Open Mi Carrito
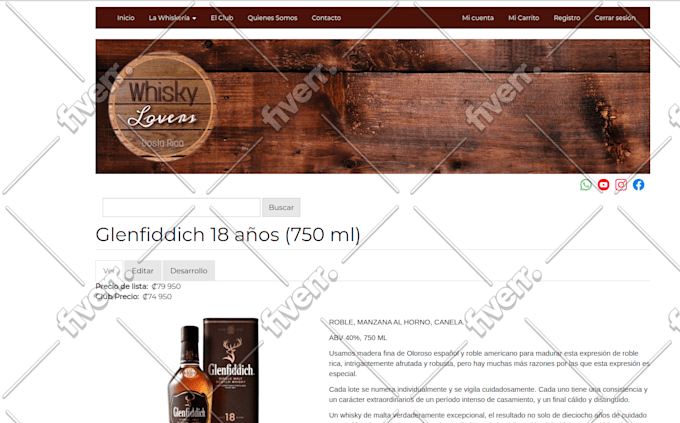Screen dimensions: 680x423 (523, 18)
